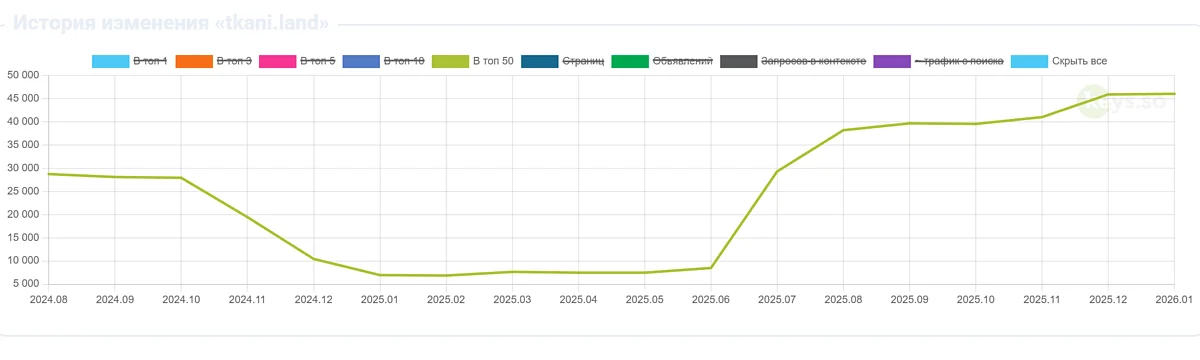This screenshot has height=360, width=1200.
Task: Select the line data point at 2025.11
Action: coord(1042,117)
